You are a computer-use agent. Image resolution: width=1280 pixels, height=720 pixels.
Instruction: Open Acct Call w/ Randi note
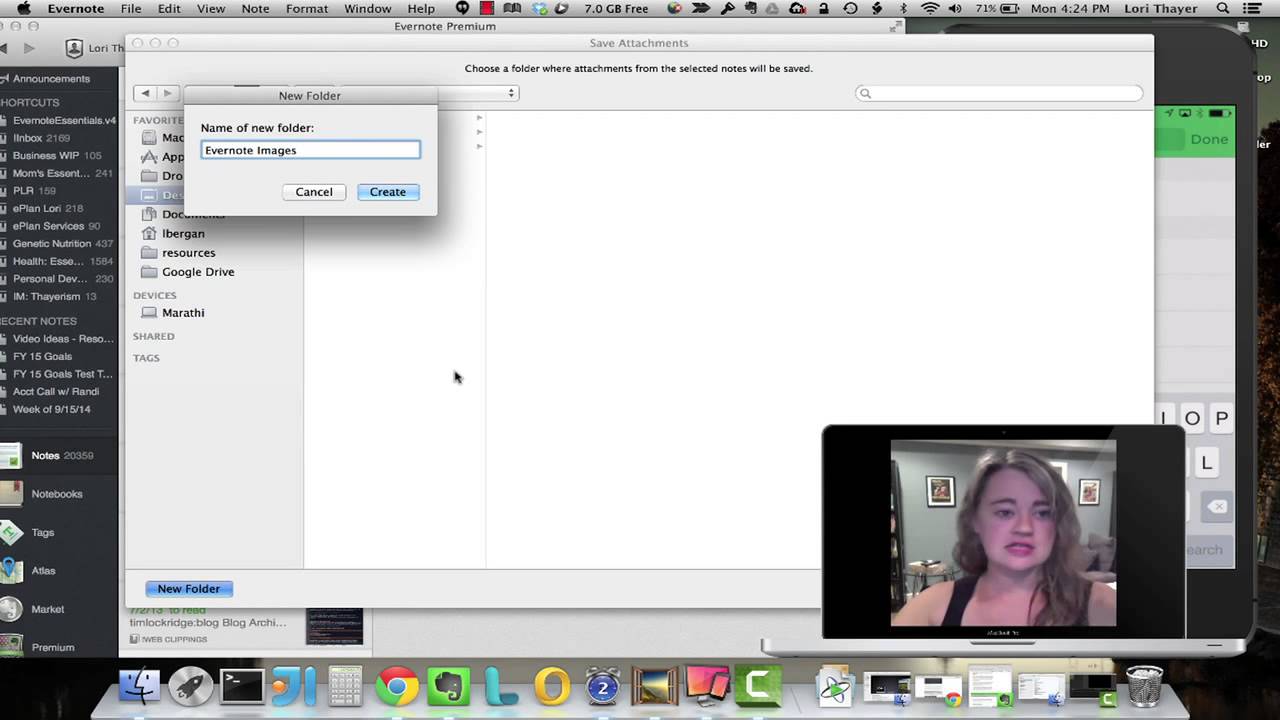click(x=56, y=392)
